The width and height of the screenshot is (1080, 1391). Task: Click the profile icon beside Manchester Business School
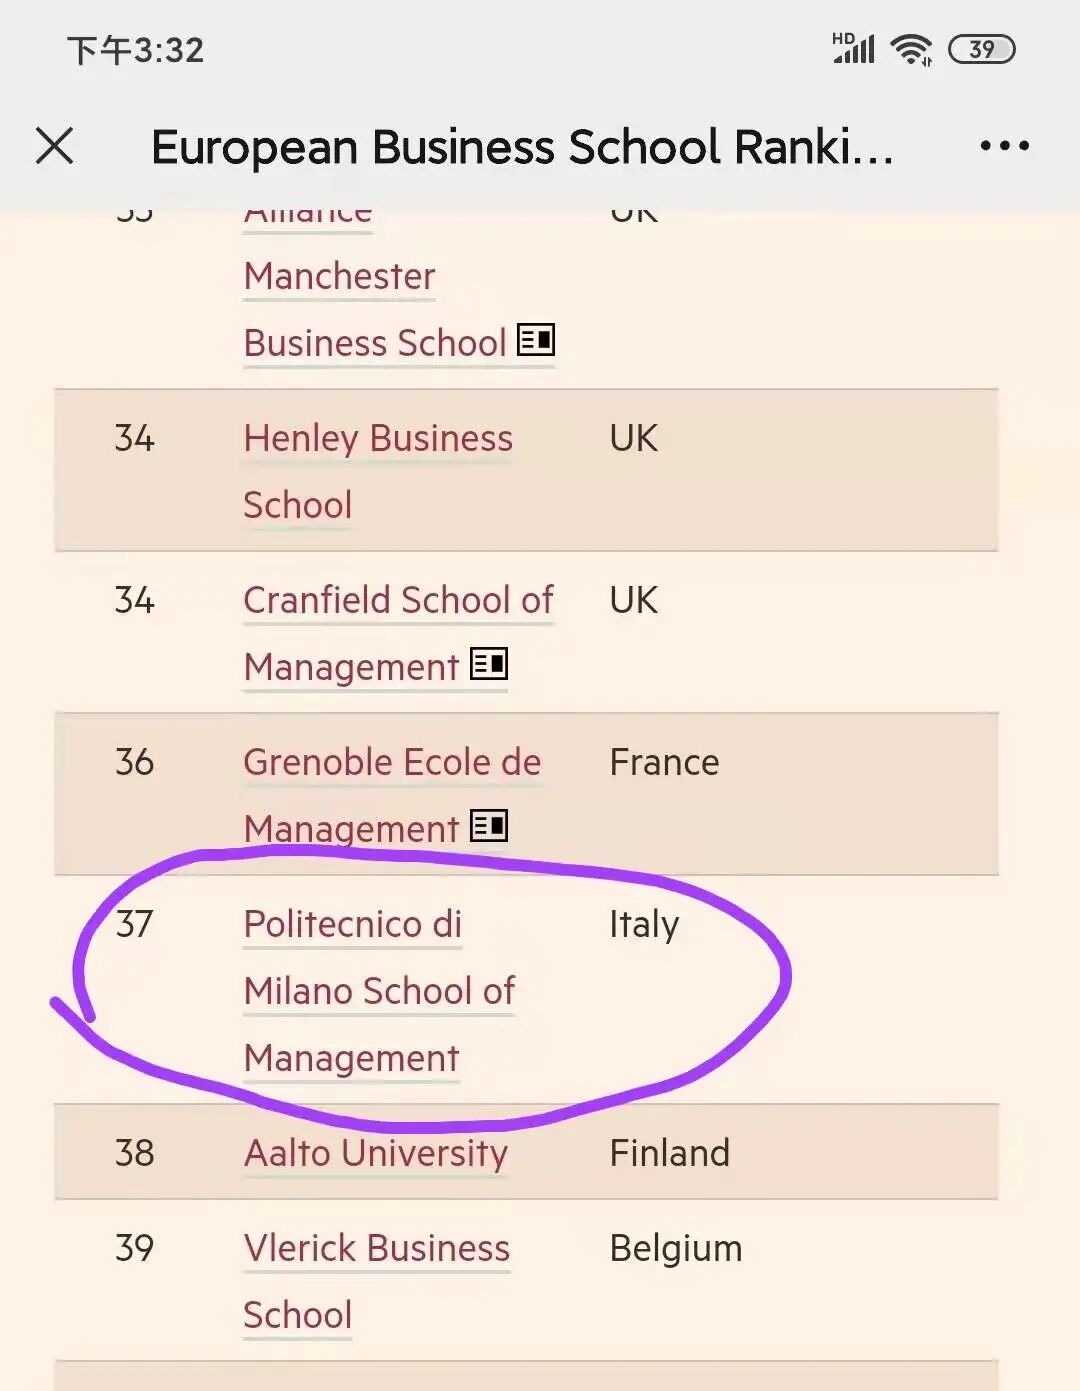click(x=536, y=340)
